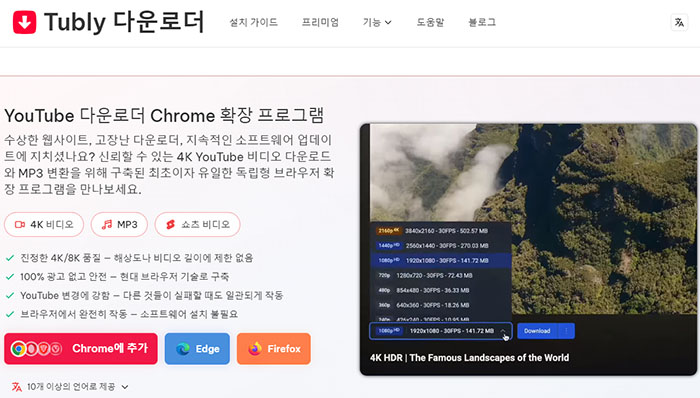Click the Firefox install button
Image resolution: width=700 pixels, height=398 pixels.
pyautogui.click(x=274, y=348)
